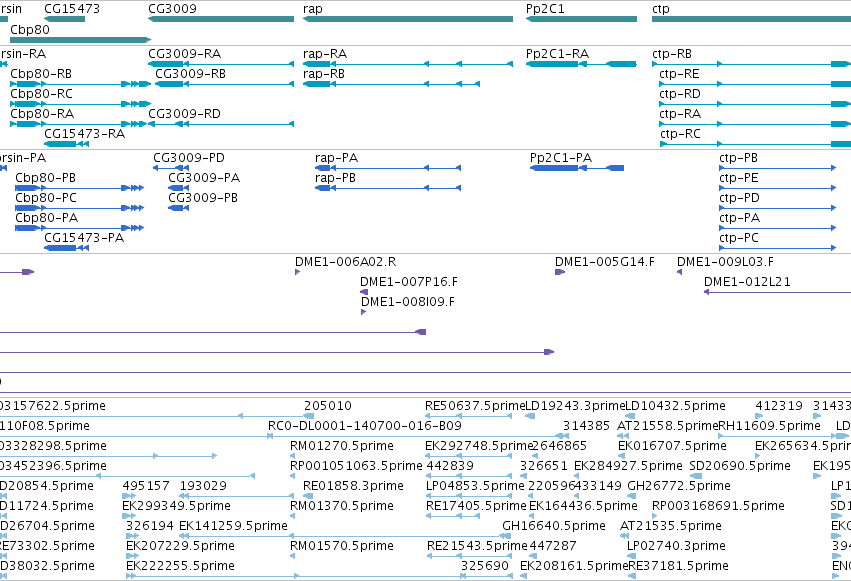
Task: Select EST RM01570.5prime
Action: pyautogui.click(x=342, y=546)
